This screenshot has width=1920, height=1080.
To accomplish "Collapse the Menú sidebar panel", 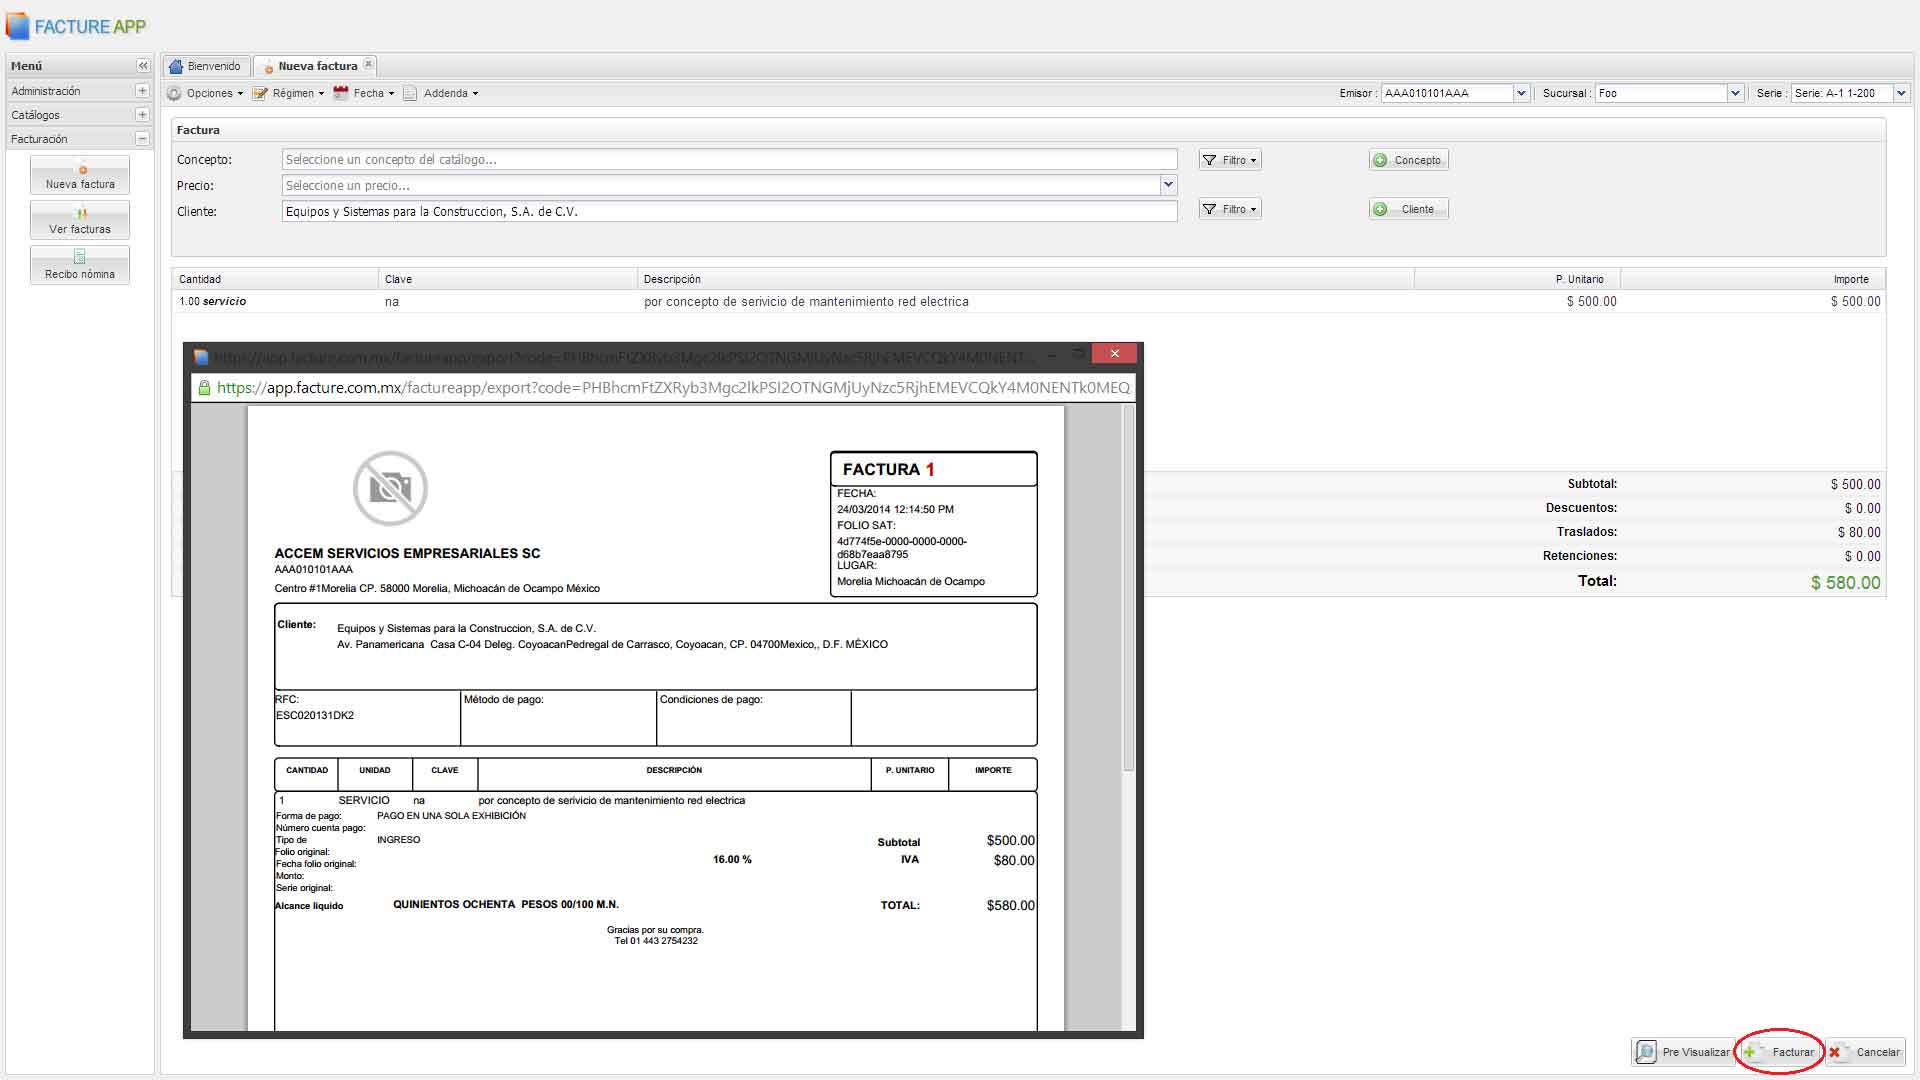I will tap(143, 66).
